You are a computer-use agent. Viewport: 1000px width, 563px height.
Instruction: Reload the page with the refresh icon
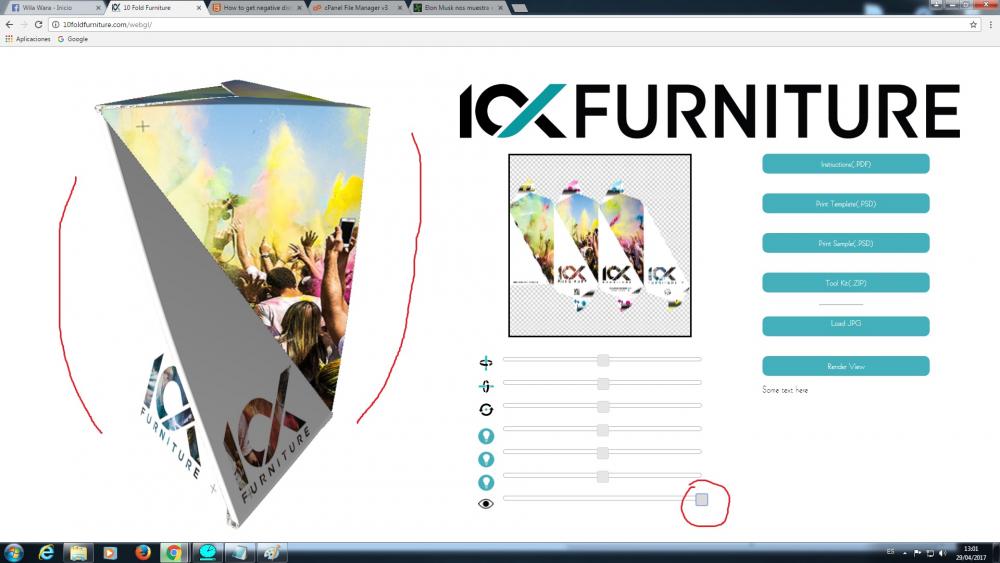pyautogui.click(x=38, y=24)
